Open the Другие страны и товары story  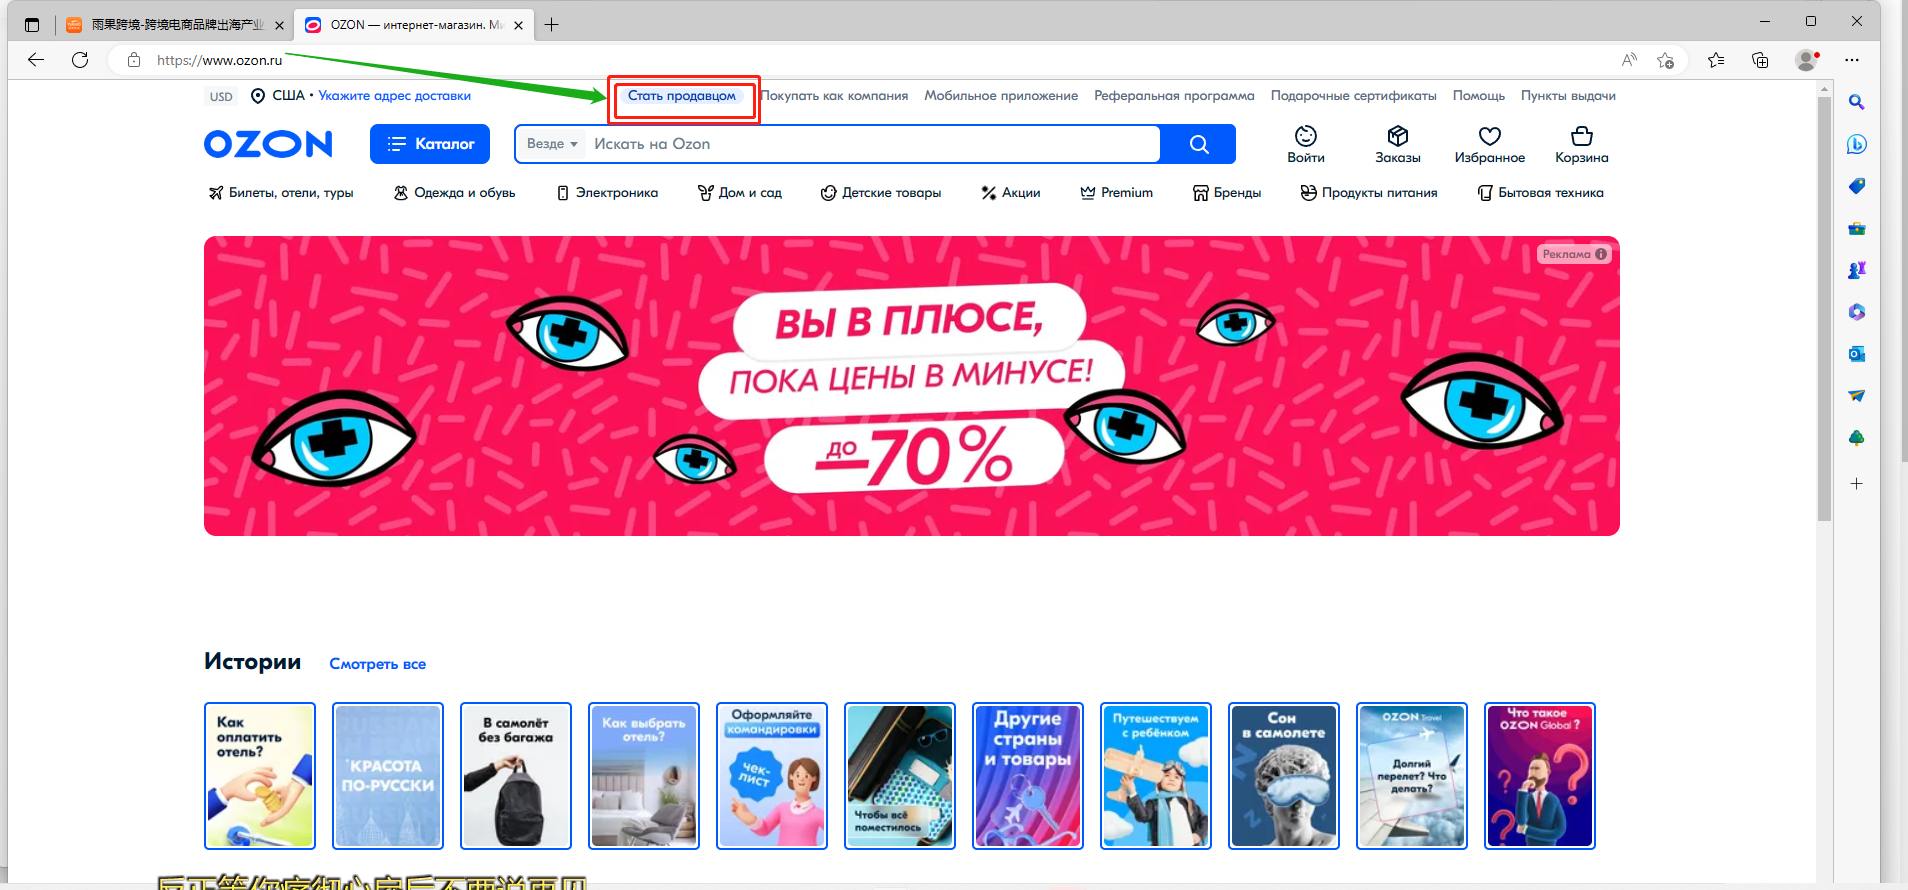click(x=1027, y=776)
